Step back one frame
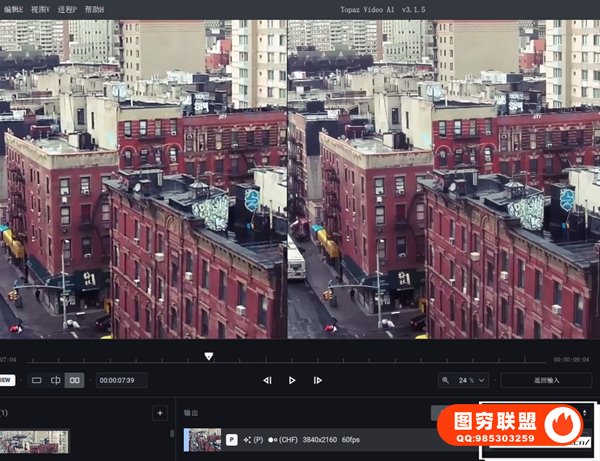The image size is (600, 461). pyautogui.click(x=267, y=380)
